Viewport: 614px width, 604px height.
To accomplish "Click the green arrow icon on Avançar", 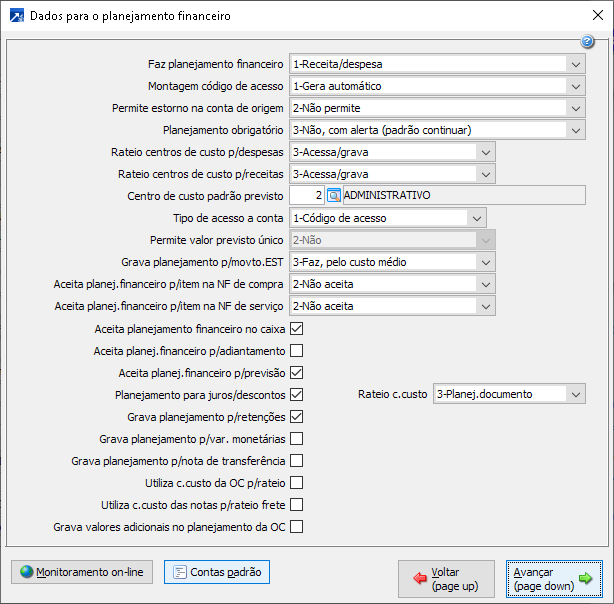I will coord(585,578).
